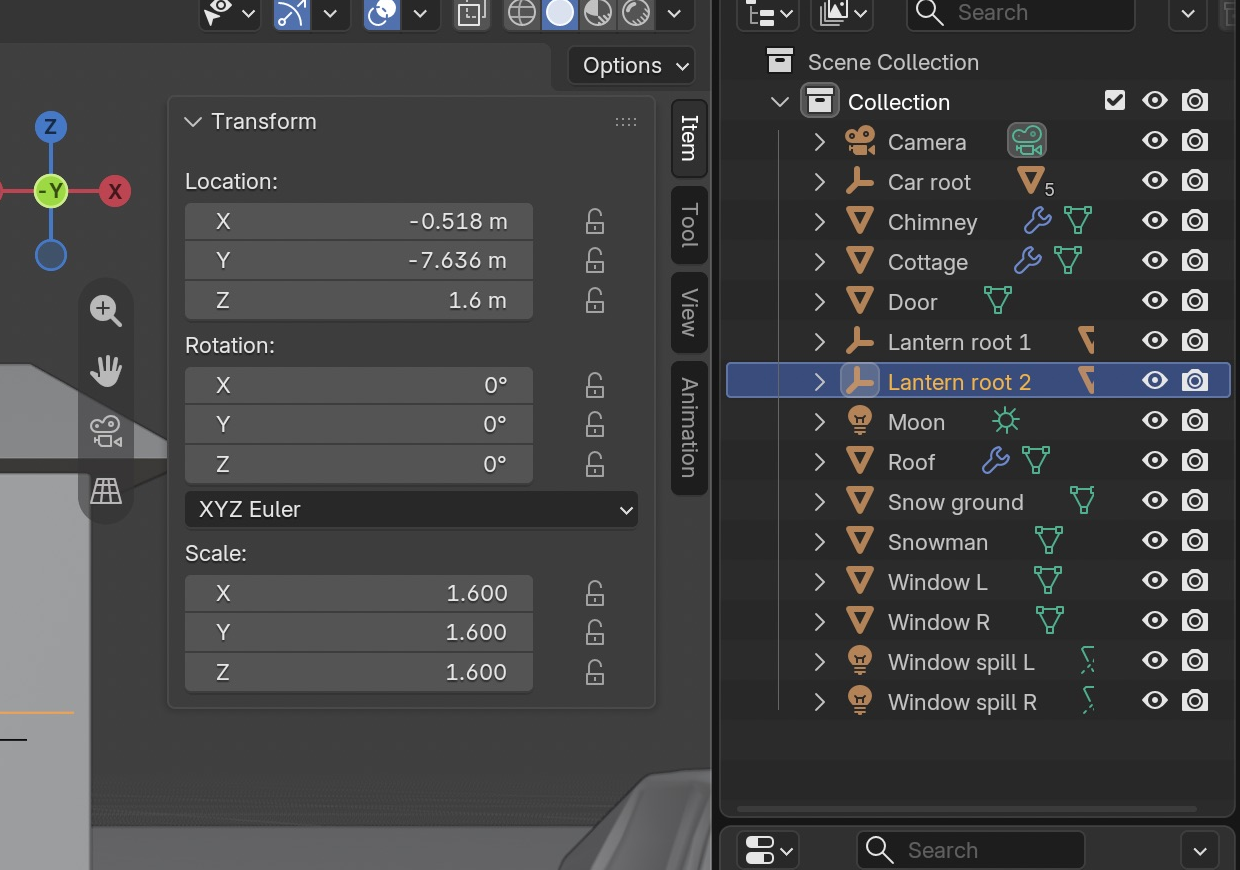Open the Options dropdown

click(632, 65)
